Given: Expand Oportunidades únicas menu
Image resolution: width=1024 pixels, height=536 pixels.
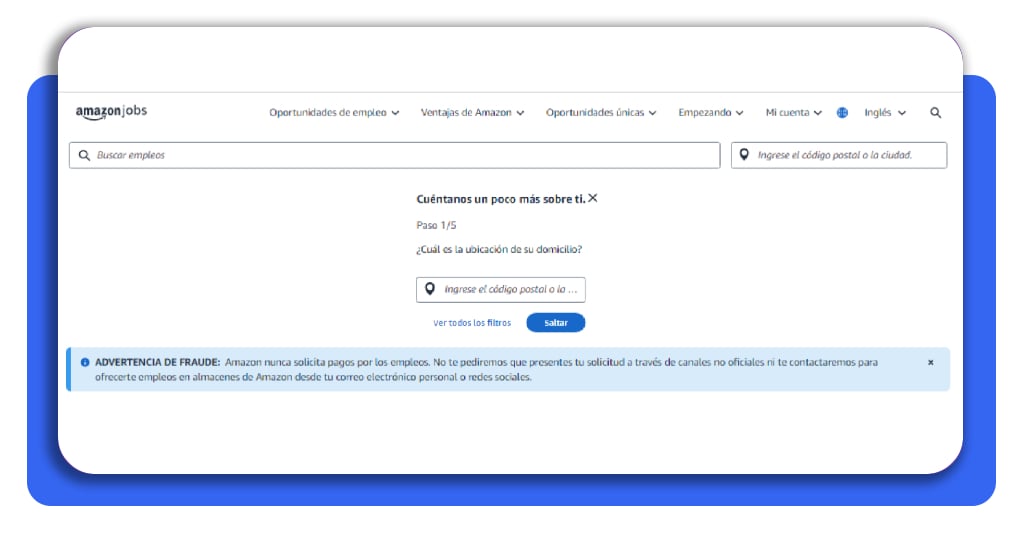Looking at the screenshot, I should (601, 113).
